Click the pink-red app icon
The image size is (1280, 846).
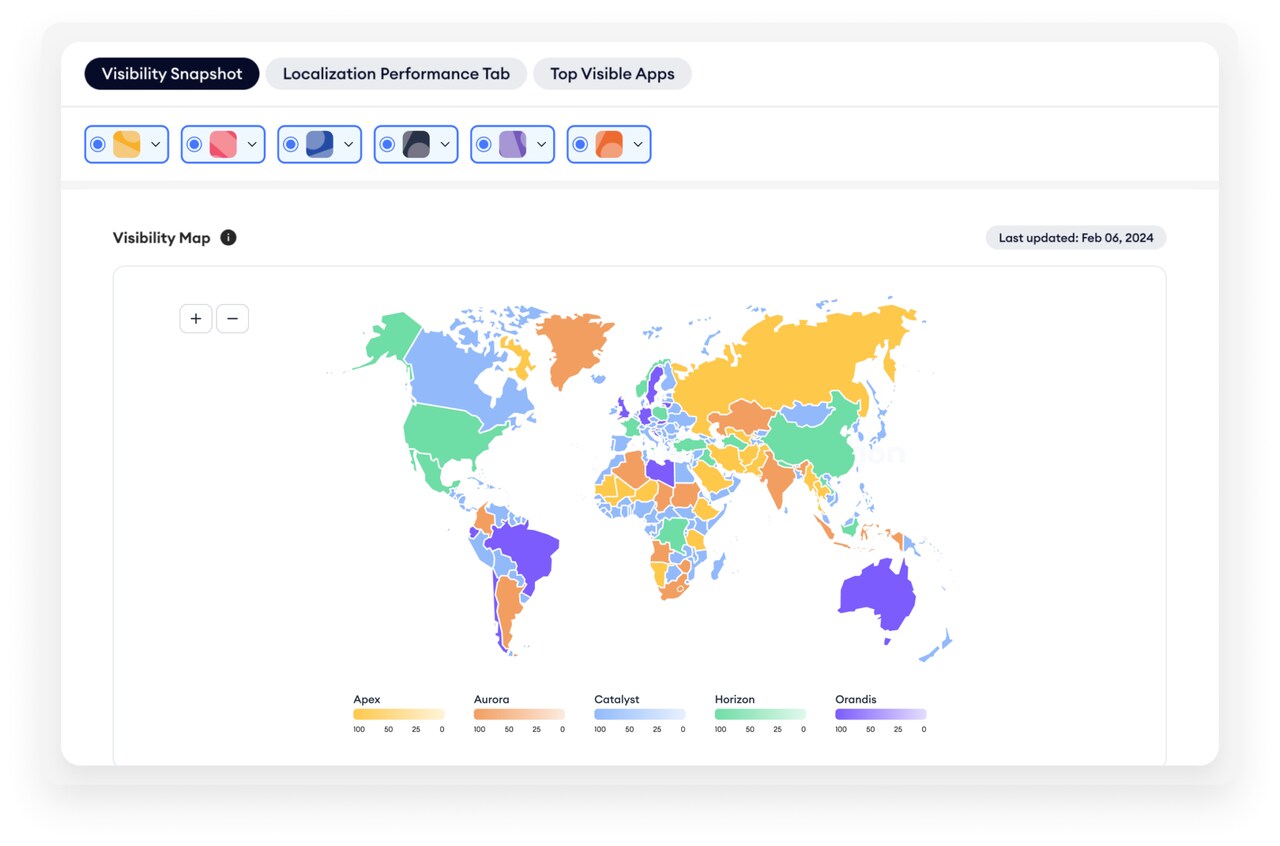223,144
